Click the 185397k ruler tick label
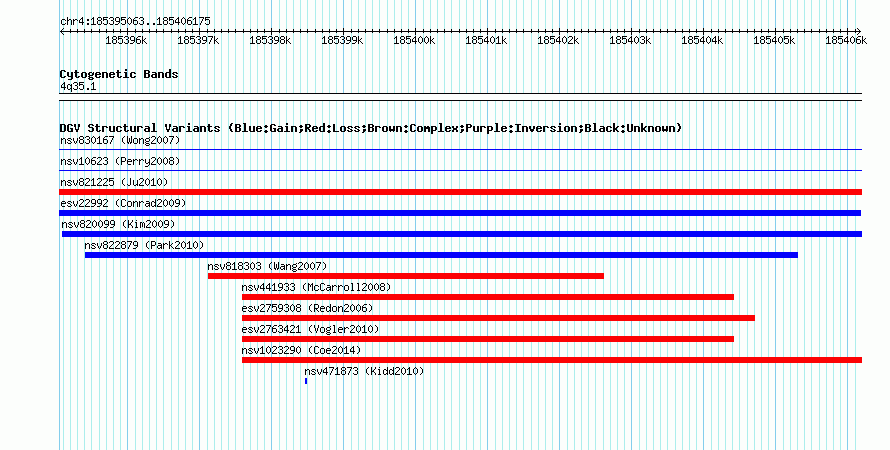 point(198,40)
